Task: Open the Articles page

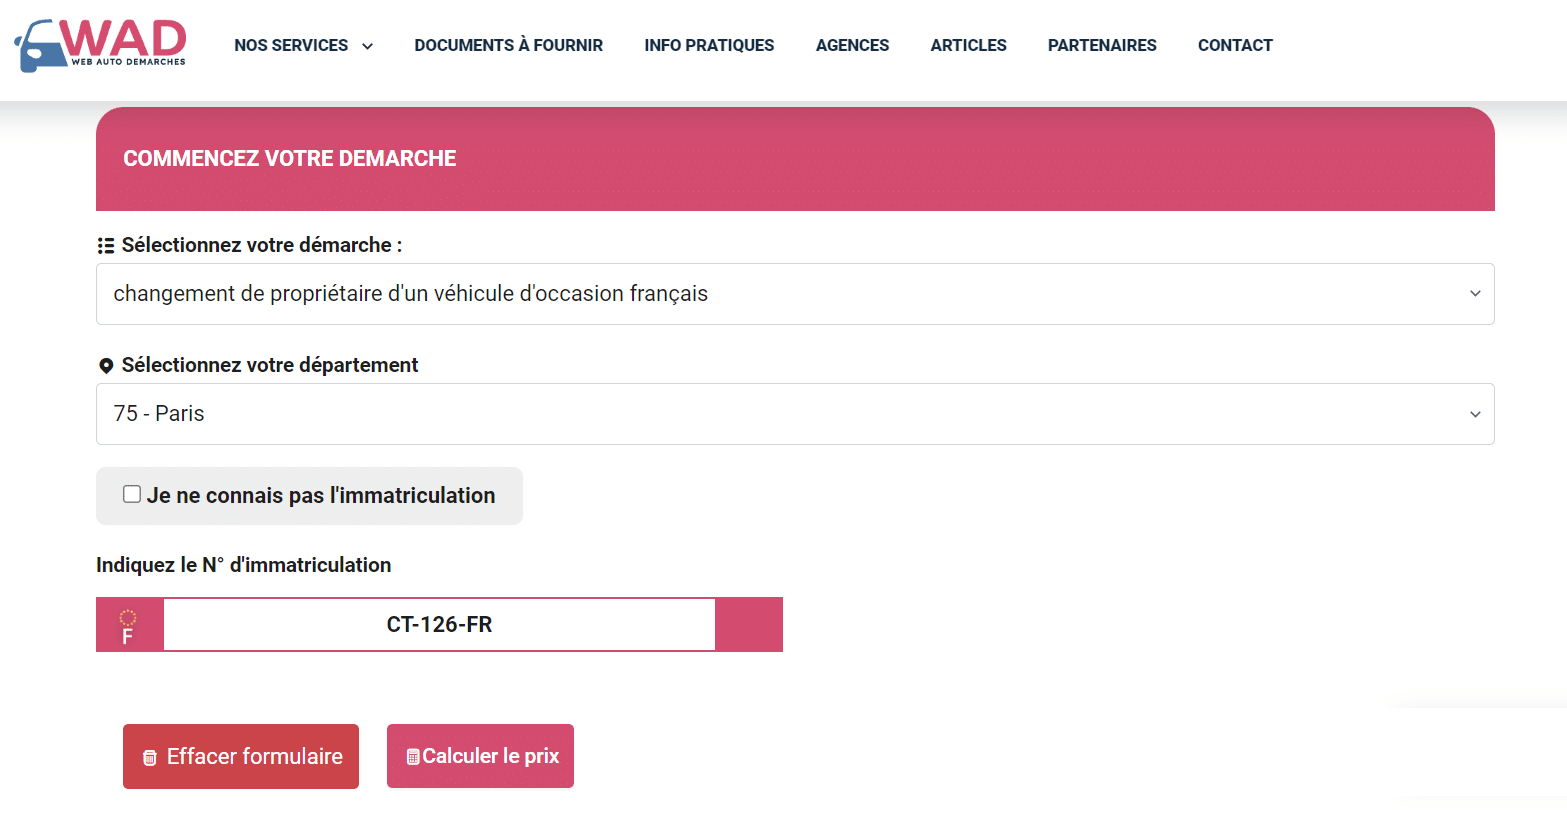Action: [968, 45]
